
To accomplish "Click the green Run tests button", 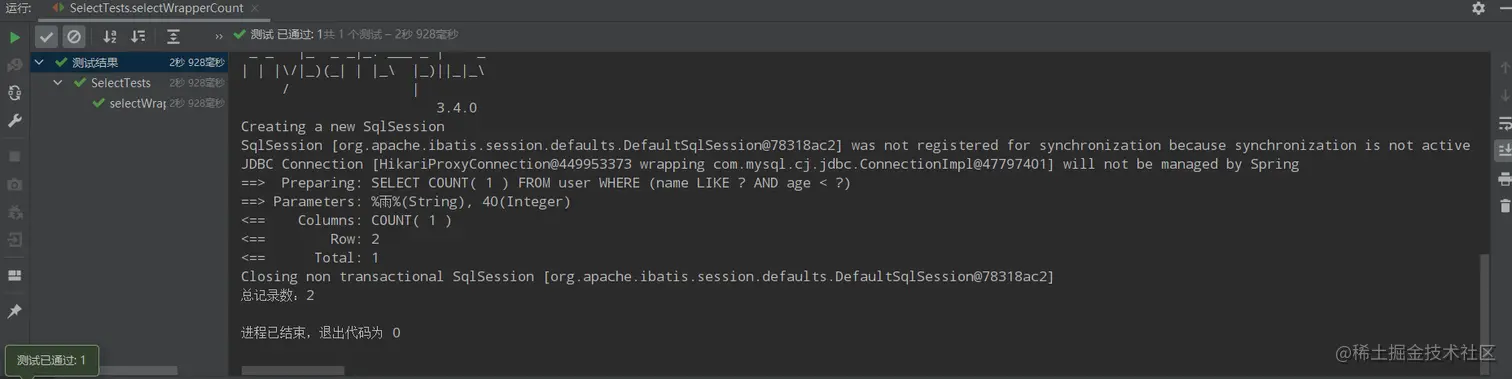I will [14, 37].
